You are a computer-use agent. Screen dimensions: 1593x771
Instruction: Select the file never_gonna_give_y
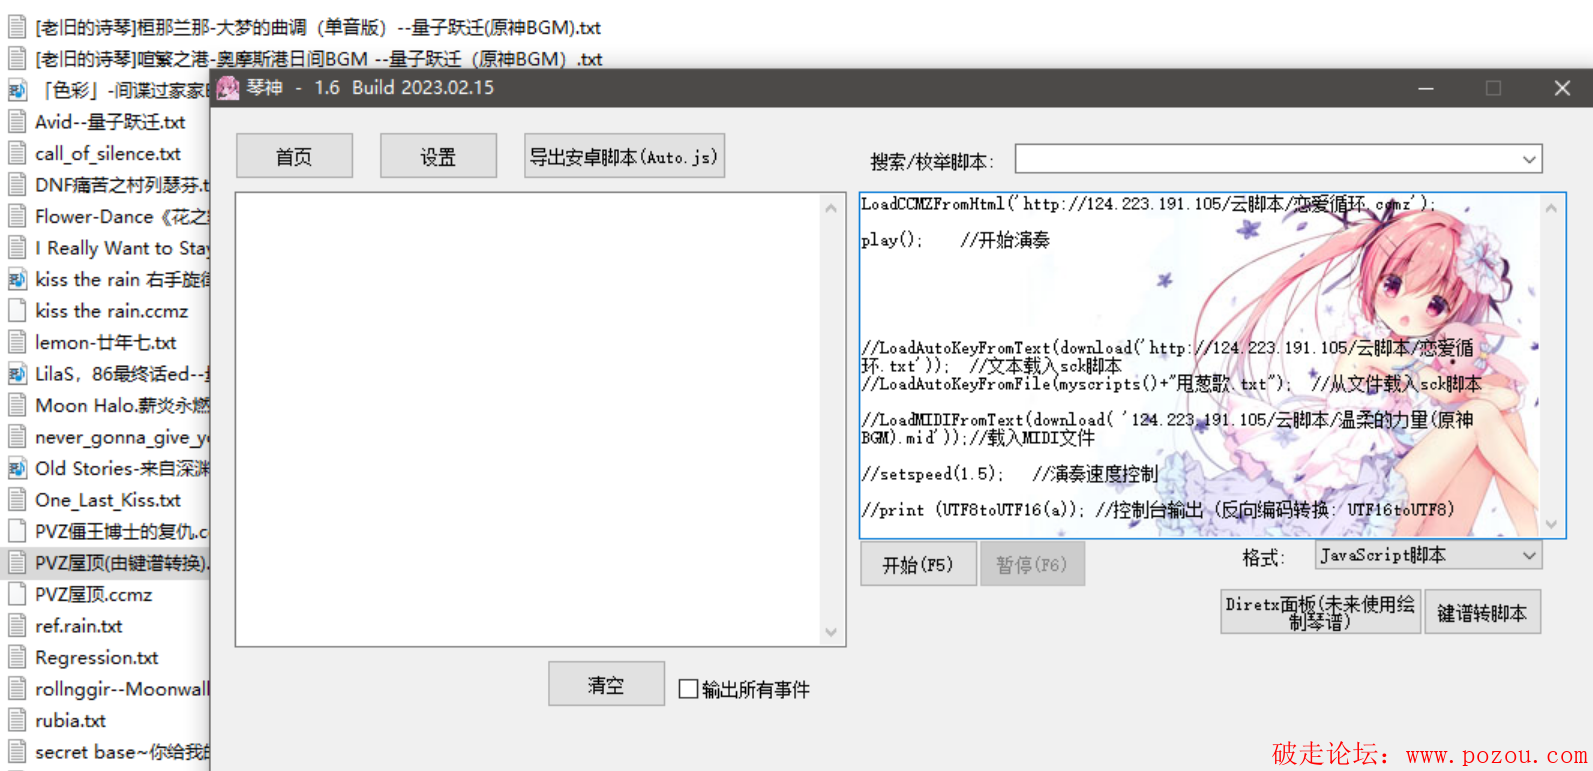[122, 437]
